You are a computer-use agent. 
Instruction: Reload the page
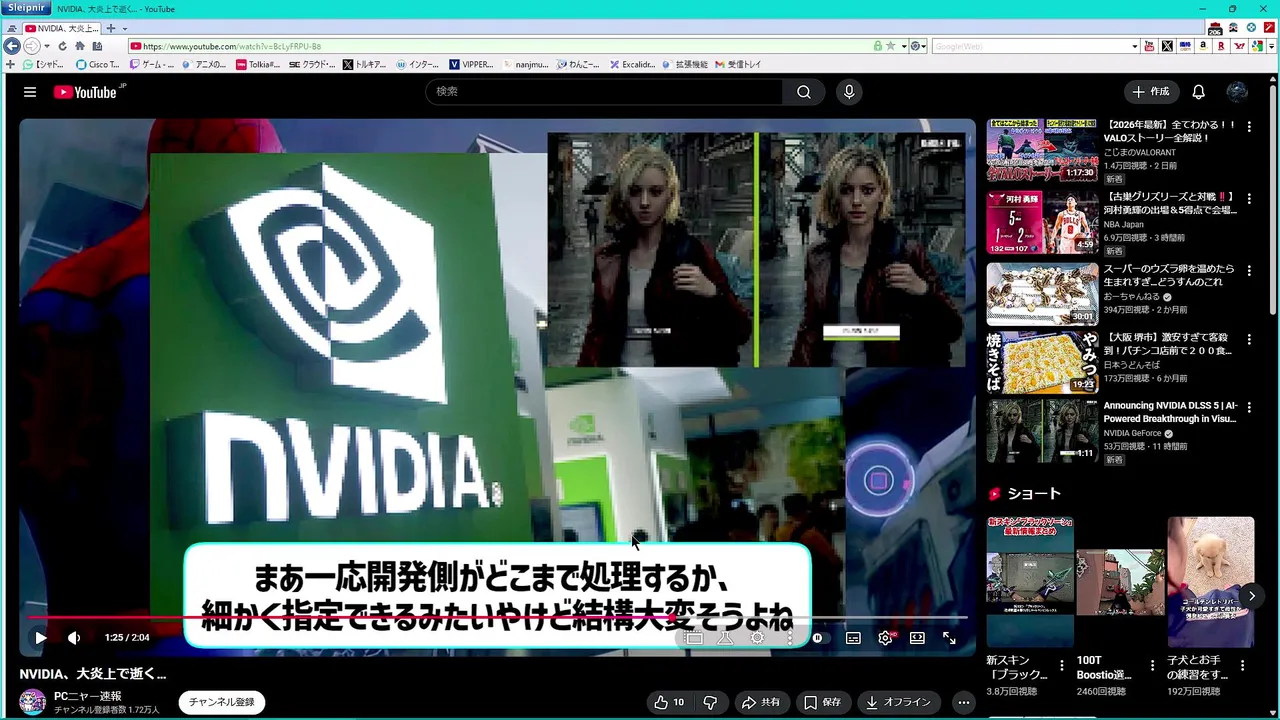[62, 46]
